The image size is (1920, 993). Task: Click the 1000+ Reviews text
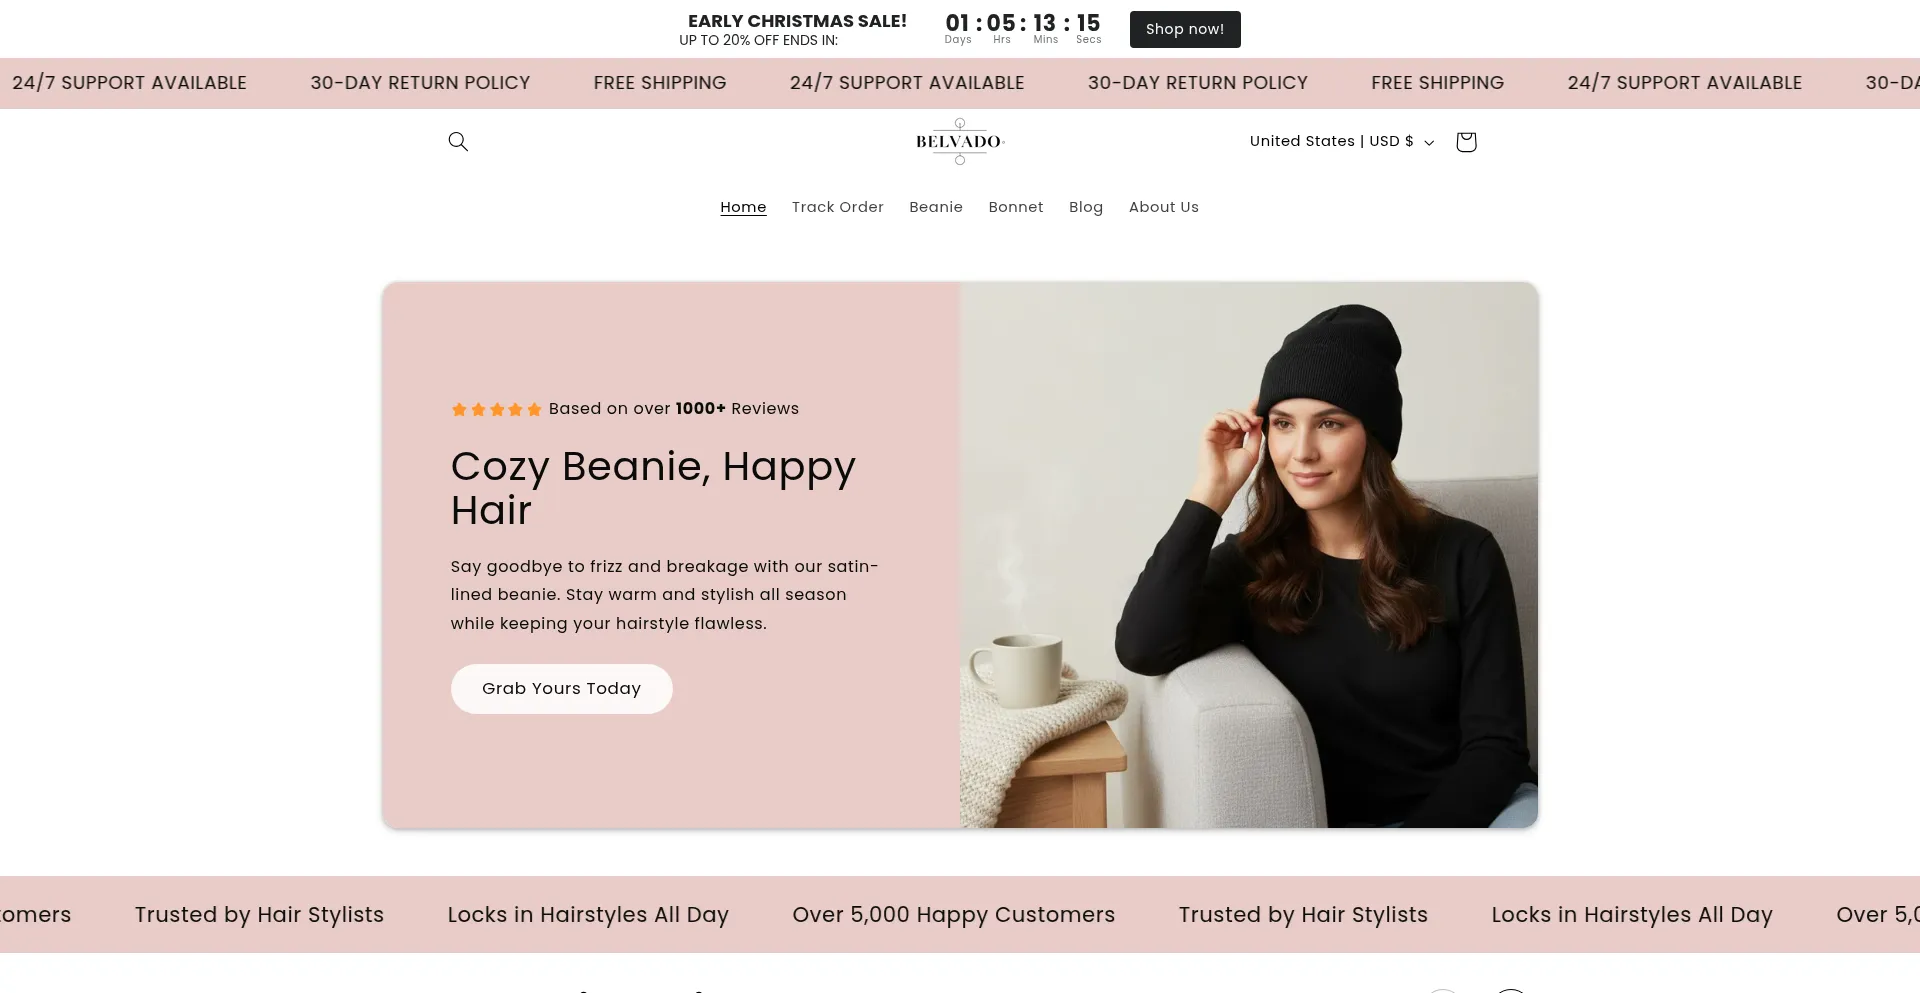pos(736,409)
